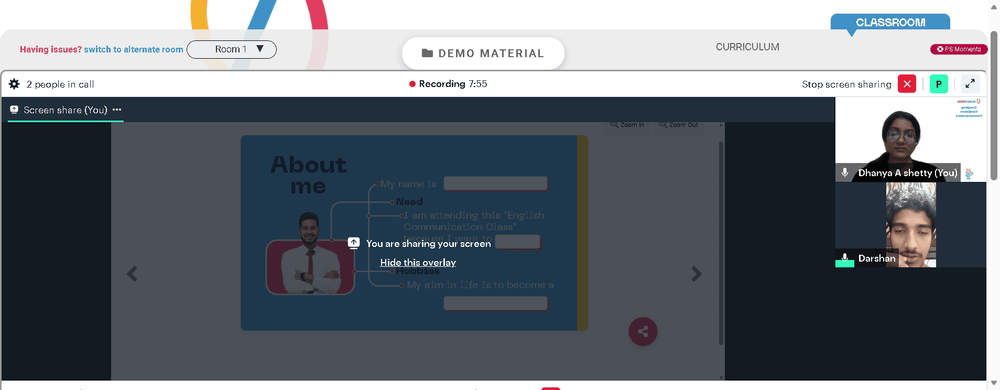
Task: Toggle fullscreen expand icon
Action: tap(970, 84)
